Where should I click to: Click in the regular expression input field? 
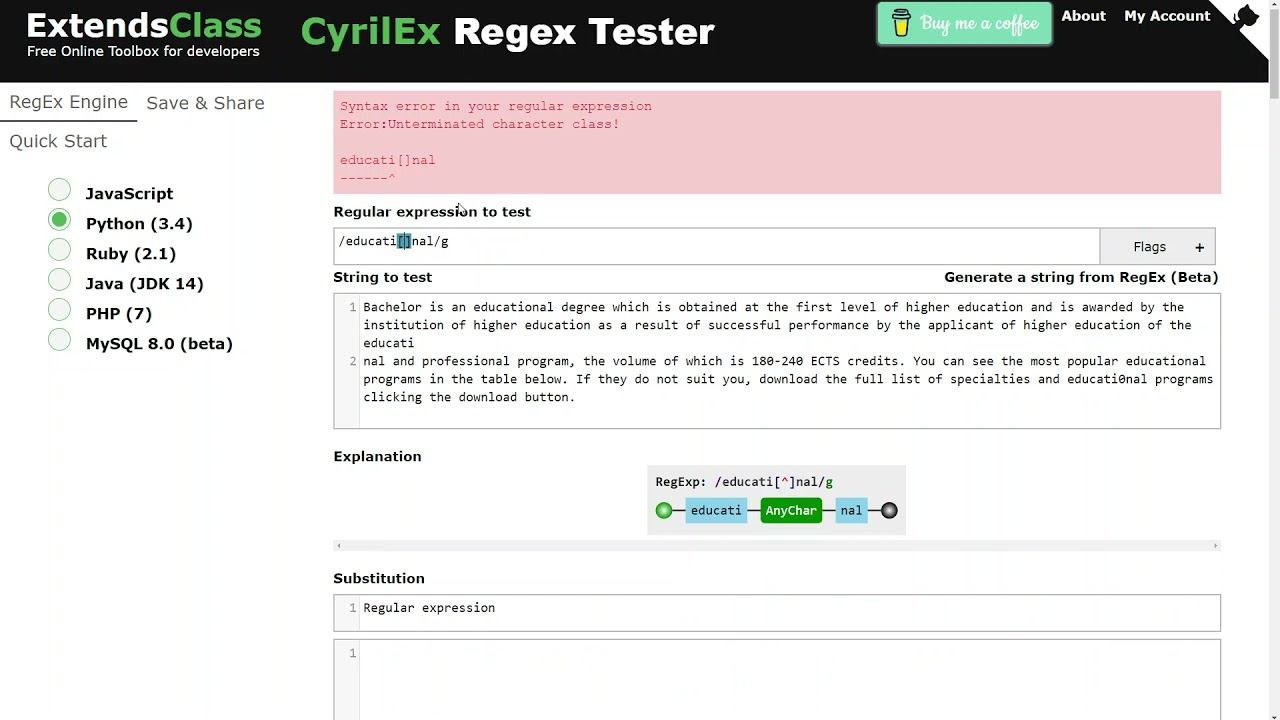[x=716, y=246]
